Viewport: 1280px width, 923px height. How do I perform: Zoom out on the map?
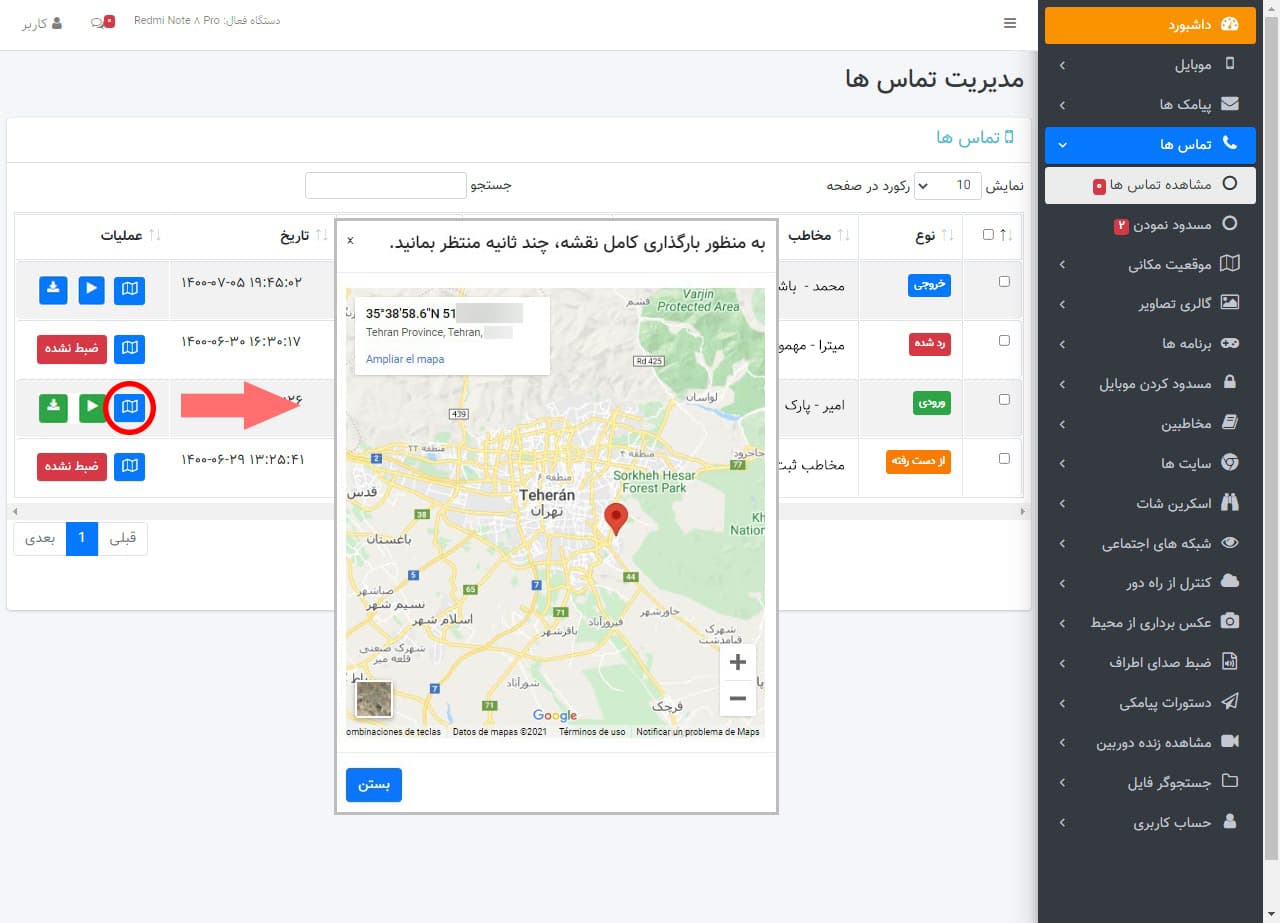coord(738,698)
